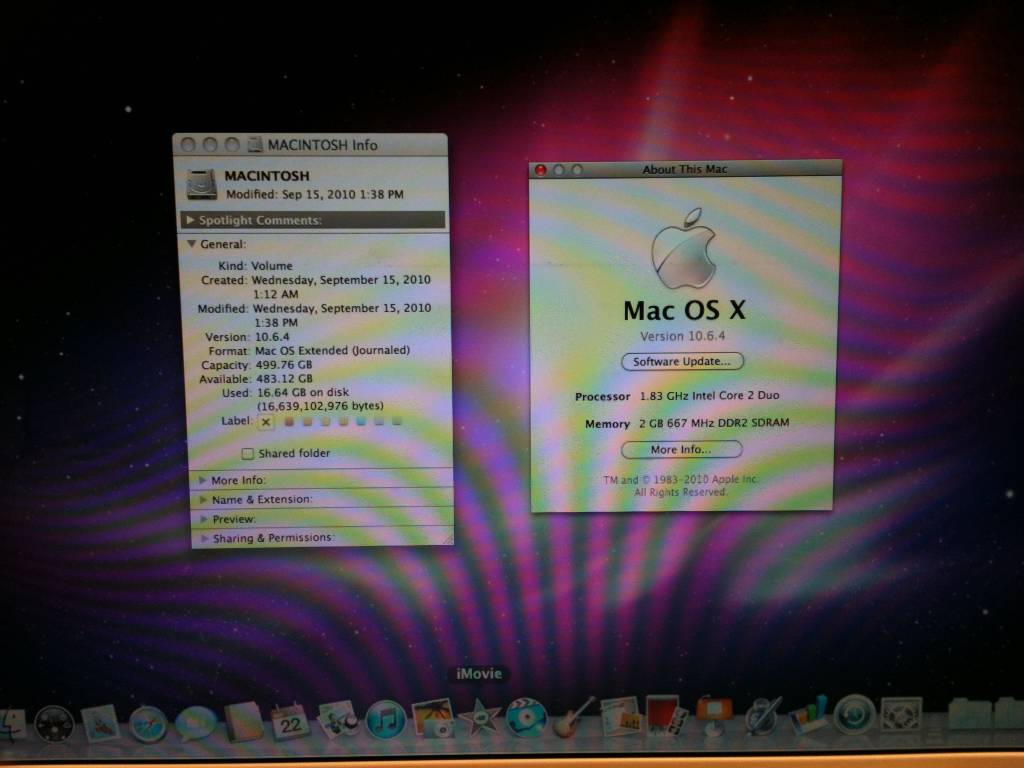The height and width of the screenshot is (768, 1024).
Task: Click the MACINTOSH volume name heading
Action: 266,176
